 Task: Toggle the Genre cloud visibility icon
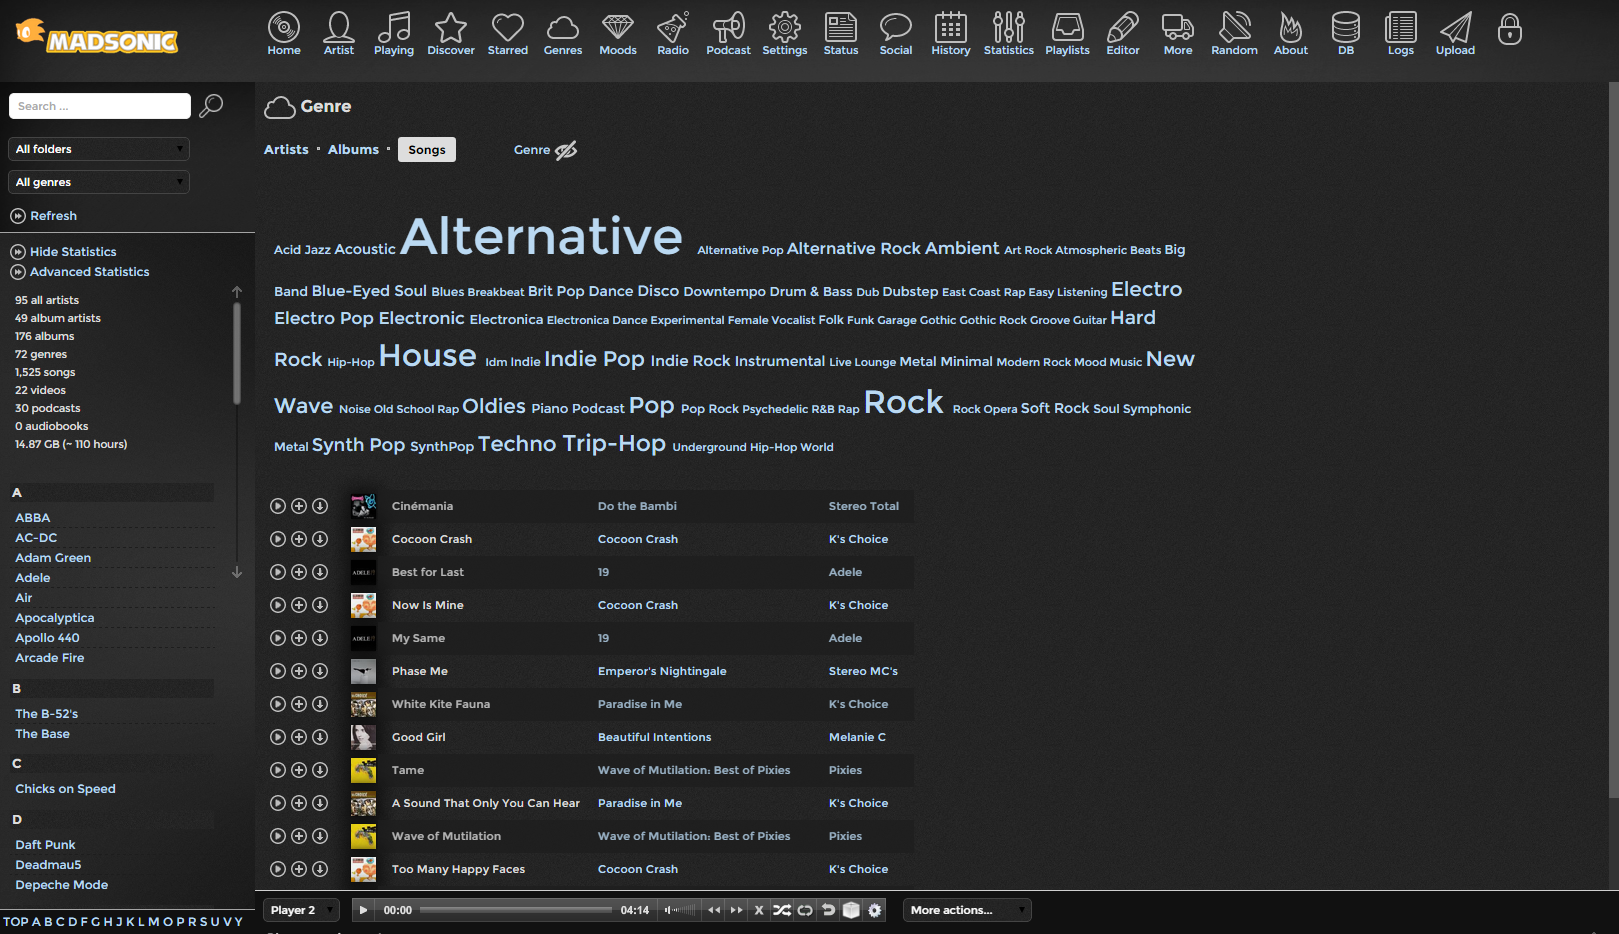click(566, 150)
